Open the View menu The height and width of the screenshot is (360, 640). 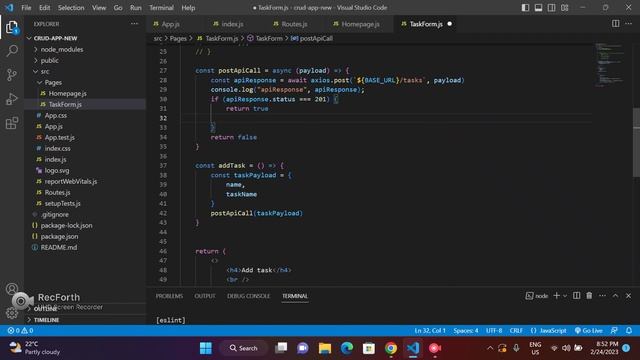pyautogui.click(x=99, y=8)
